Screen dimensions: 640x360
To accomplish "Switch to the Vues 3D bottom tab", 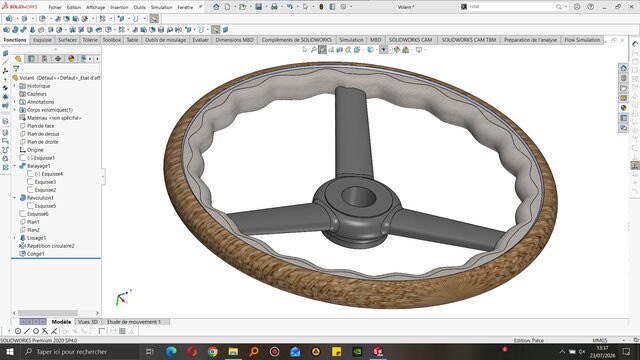I will (x=88, y=322).
